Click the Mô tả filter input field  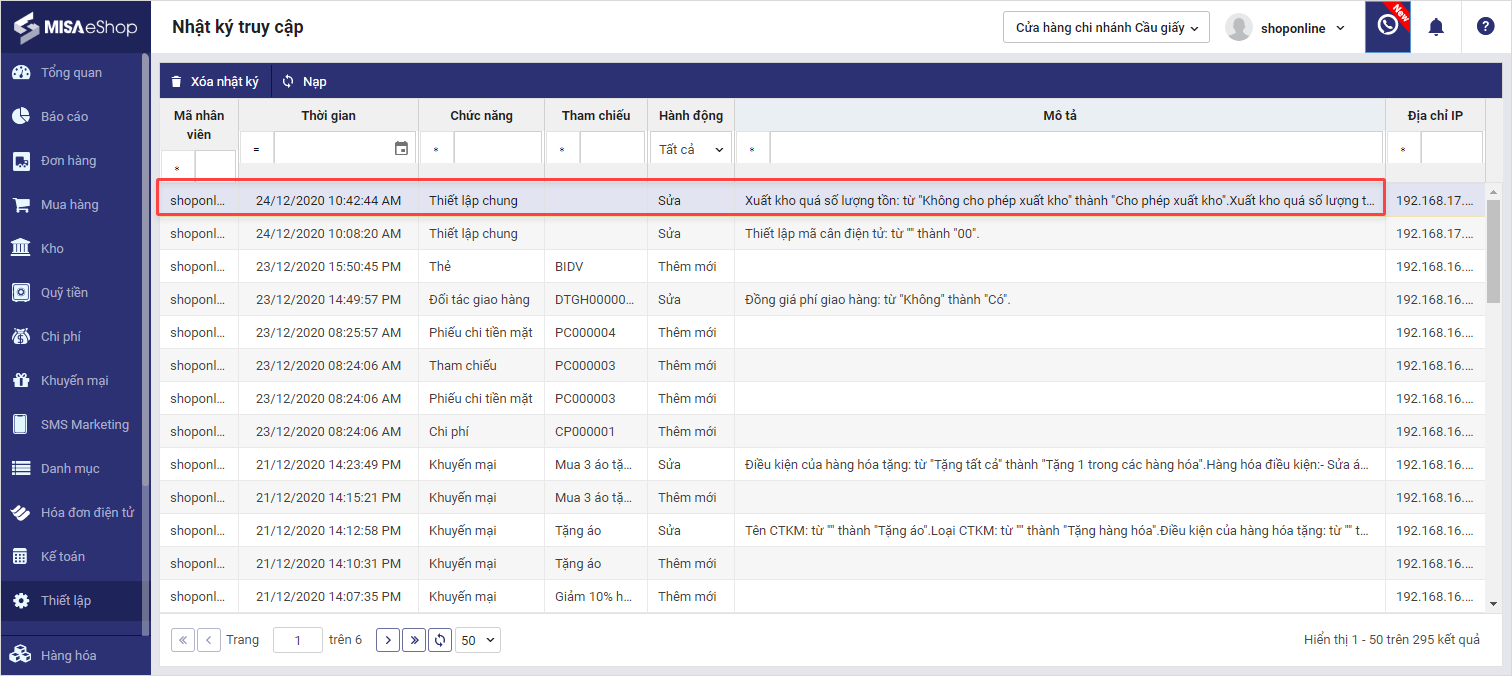(x=1076, y=149)
